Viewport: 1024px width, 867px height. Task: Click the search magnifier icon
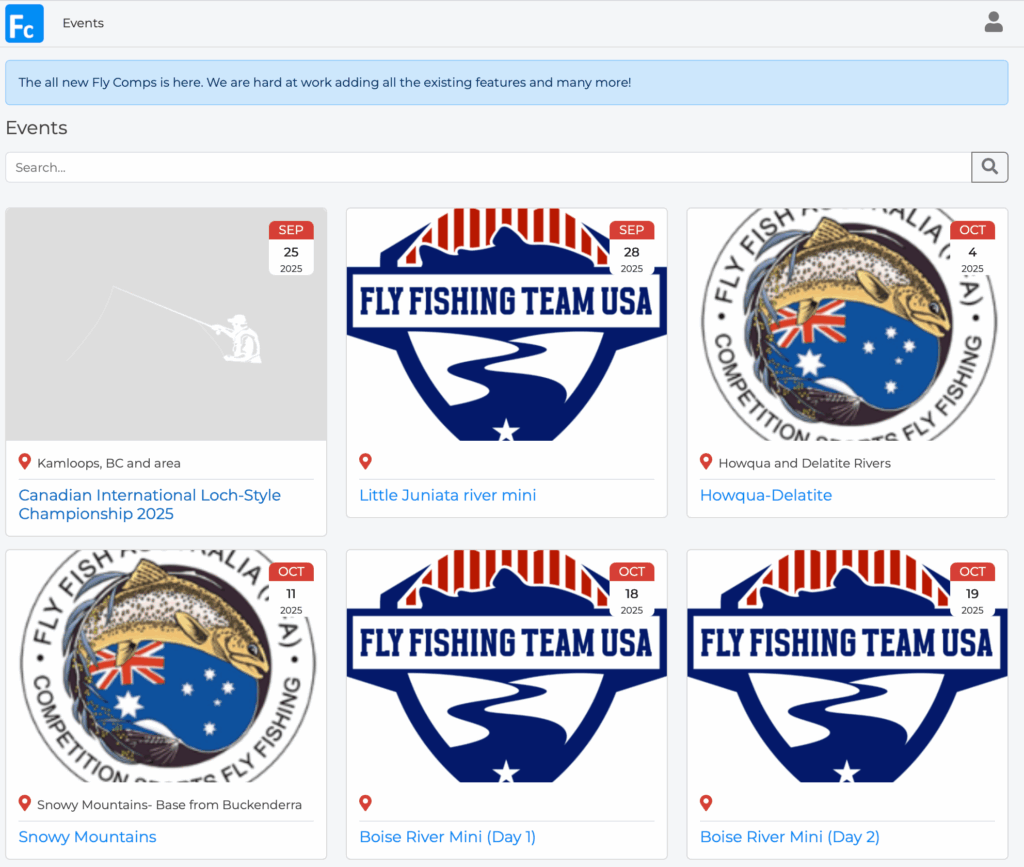click(989, 167)
